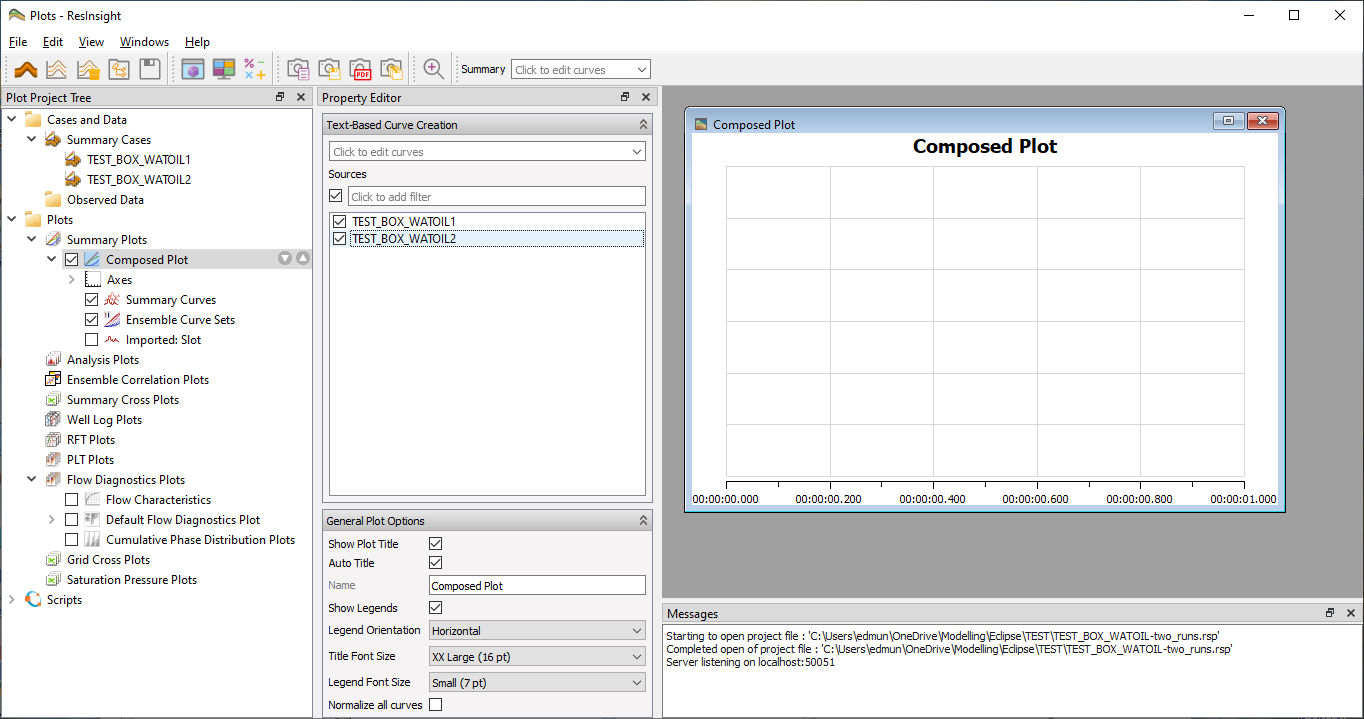Click the summary case with folder icon
Screen dimensions: 1364x719
[x=88, y=69]
